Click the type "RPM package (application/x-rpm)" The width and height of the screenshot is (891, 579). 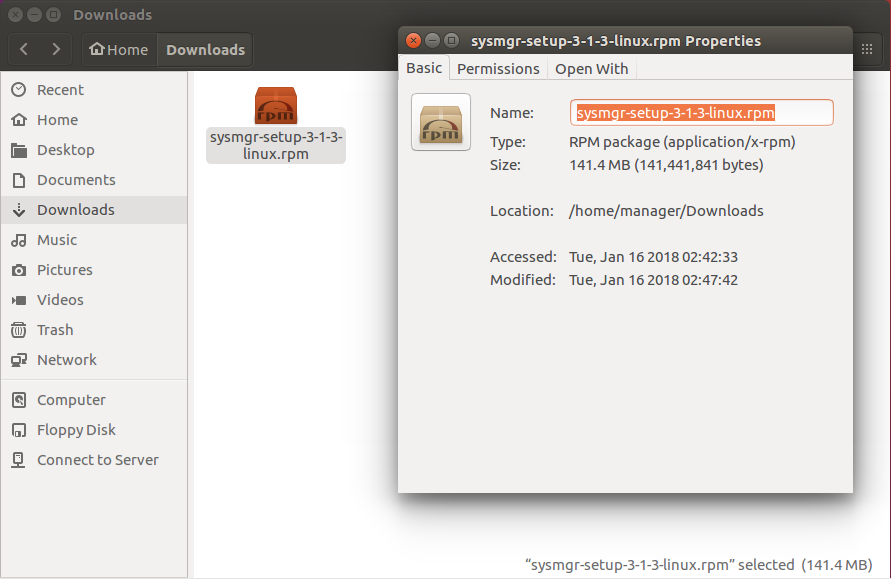tap(682, 141)
